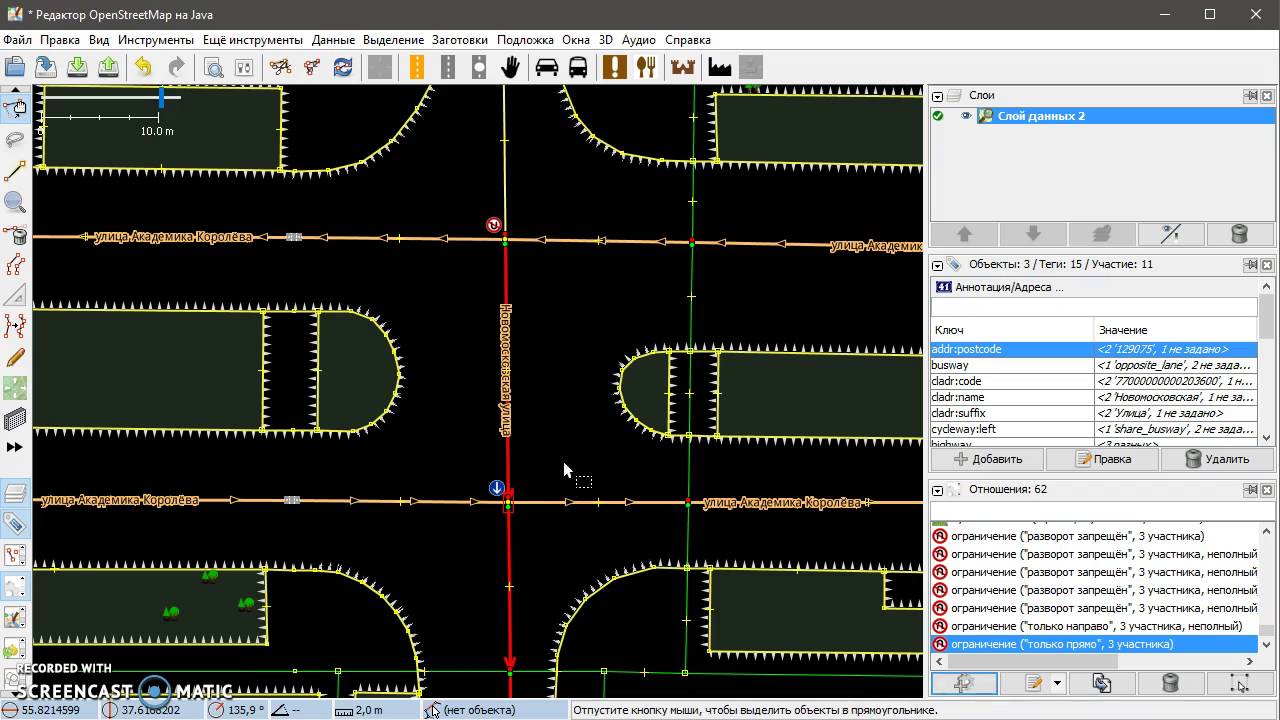The width and height of the screenshot is (1280, 720).
Task: Select the castle preset icon
Action: tap(683, 67)
